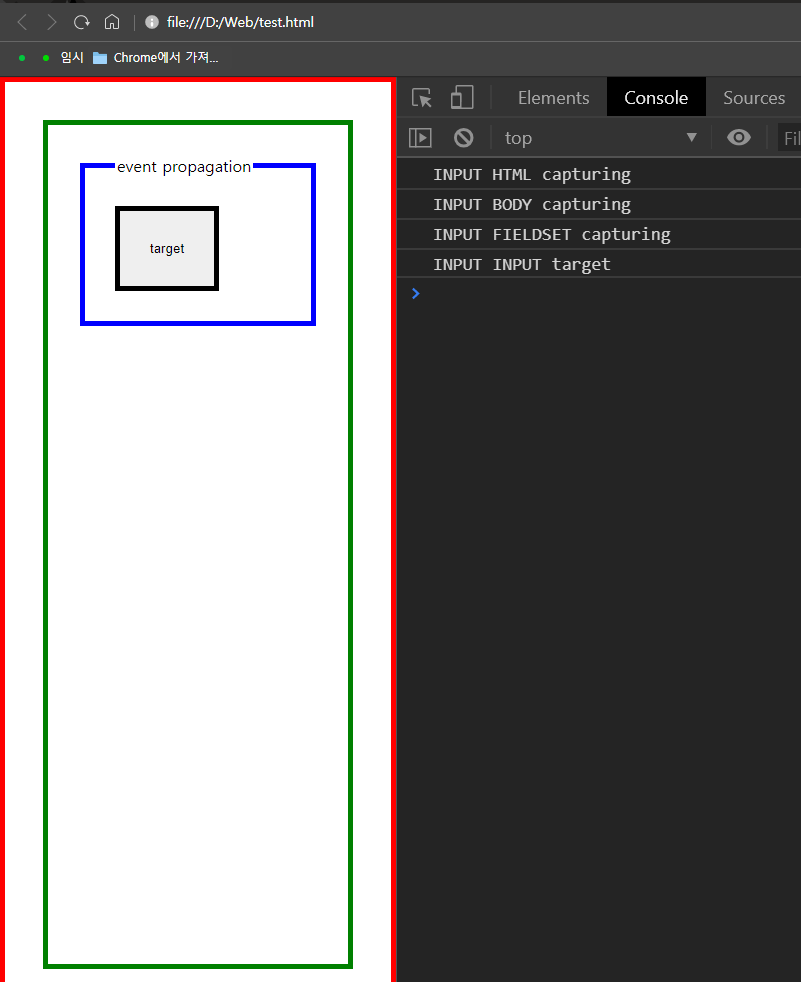Viewport: 801px width, 982px height.
Task: Clear the console output
Action: click(x=463, y=138)
